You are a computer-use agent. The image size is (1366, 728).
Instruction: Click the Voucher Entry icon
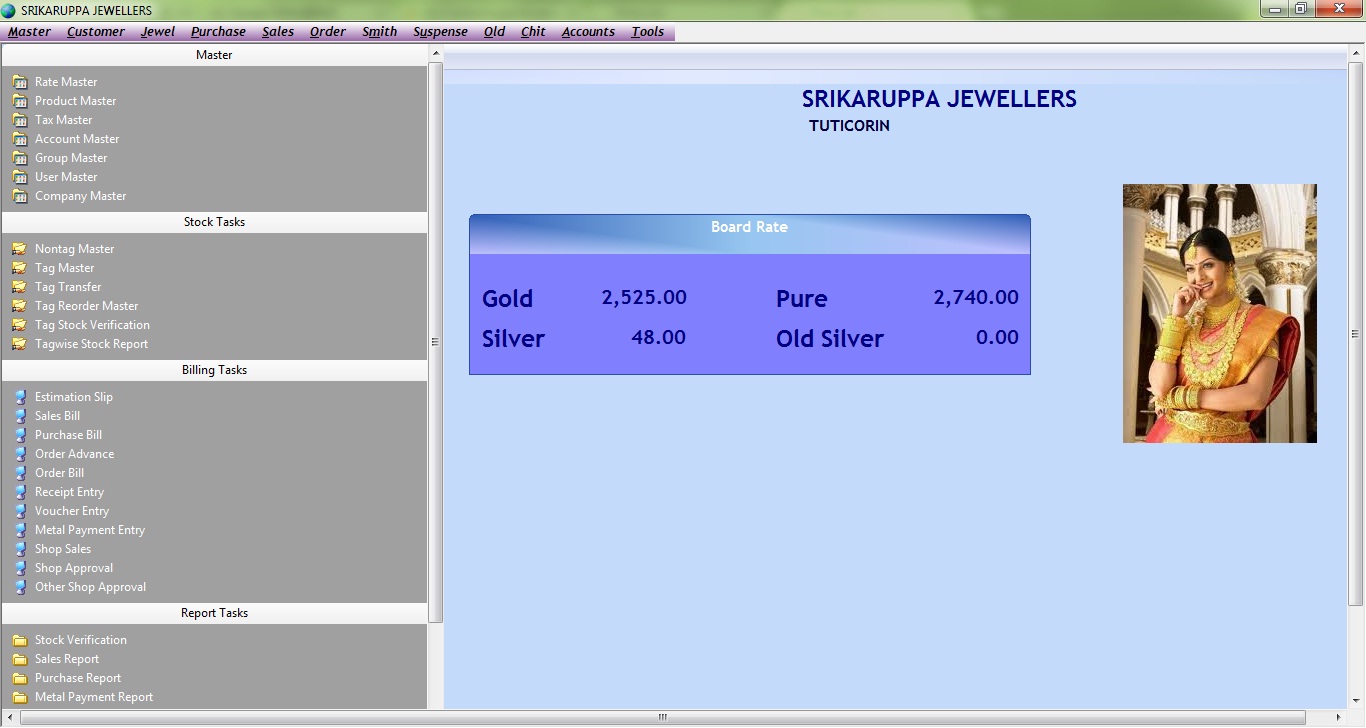pos(20,511)
